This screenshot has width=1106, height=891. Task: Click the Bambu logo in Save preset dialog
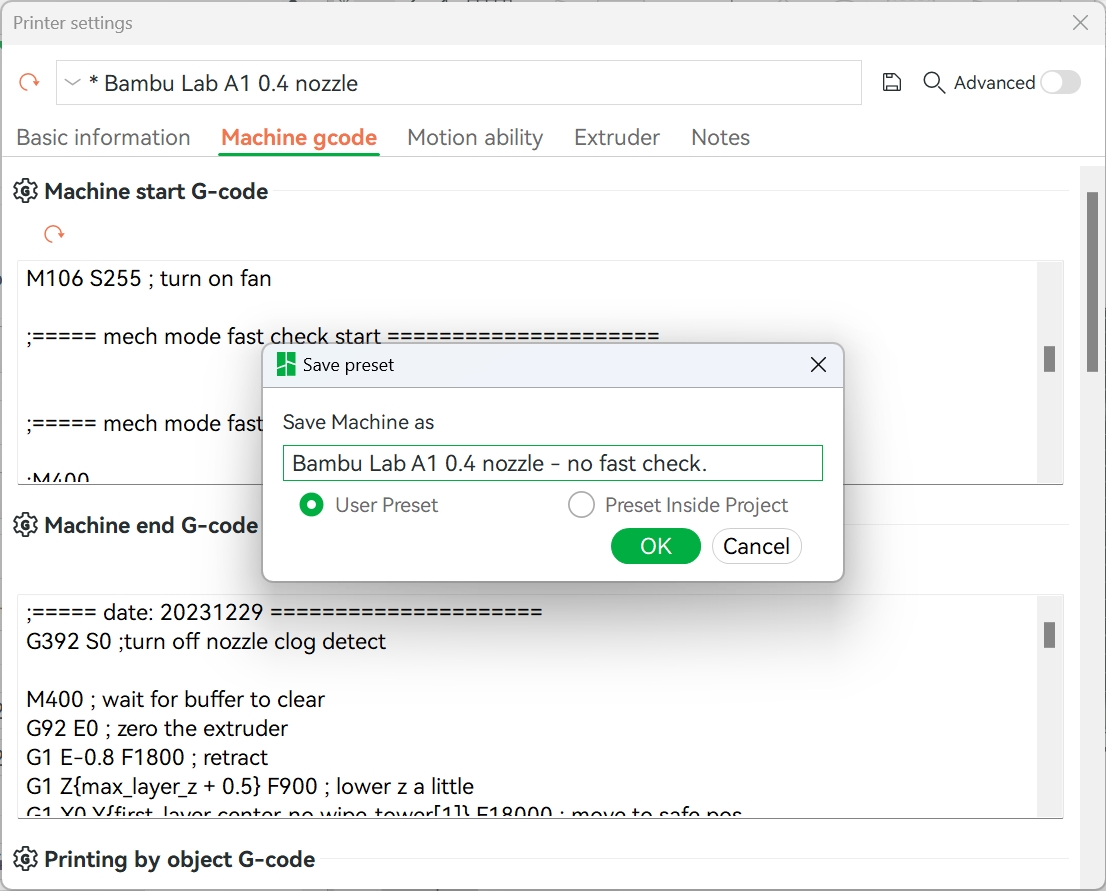coord(286,365)
